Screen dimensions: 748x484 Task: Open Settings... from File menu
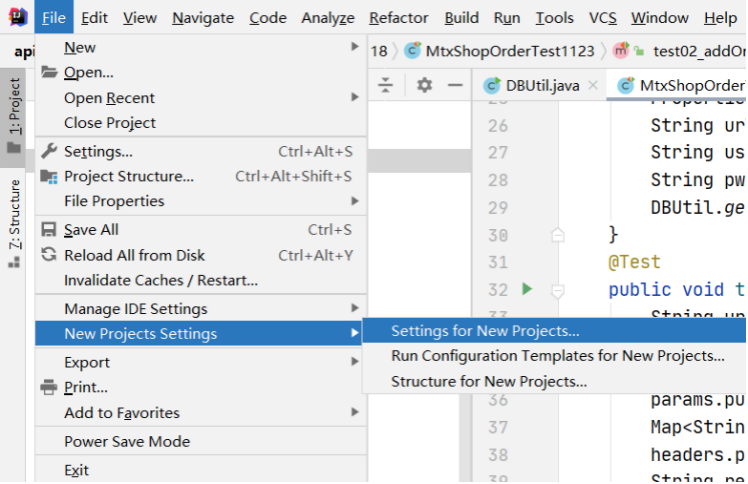(200, 151)
